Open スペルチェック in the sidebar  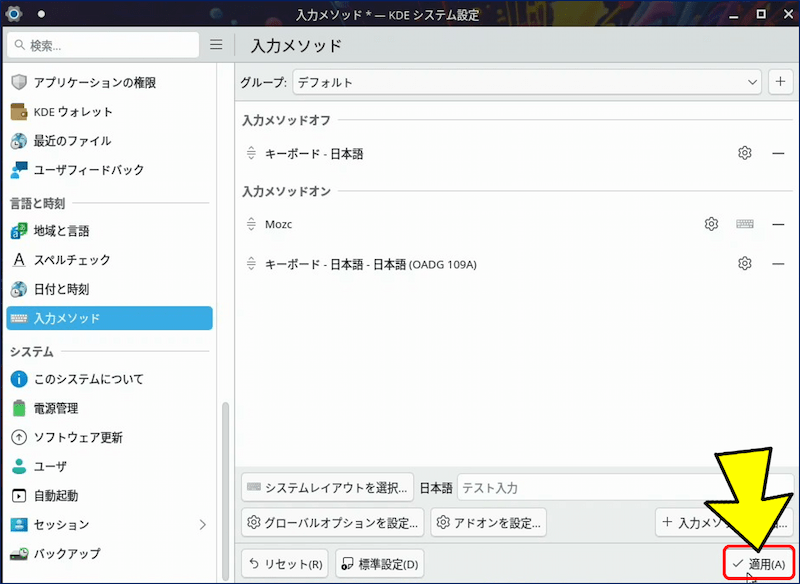coord(109,260)
